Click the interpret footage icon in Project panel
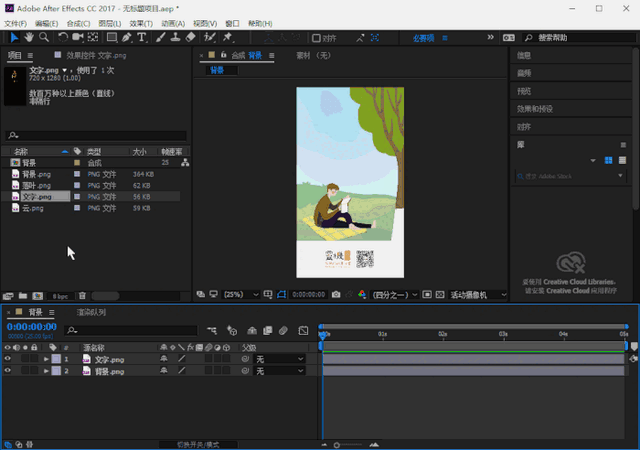Viewport: 640px width, 450px height. 8,296
